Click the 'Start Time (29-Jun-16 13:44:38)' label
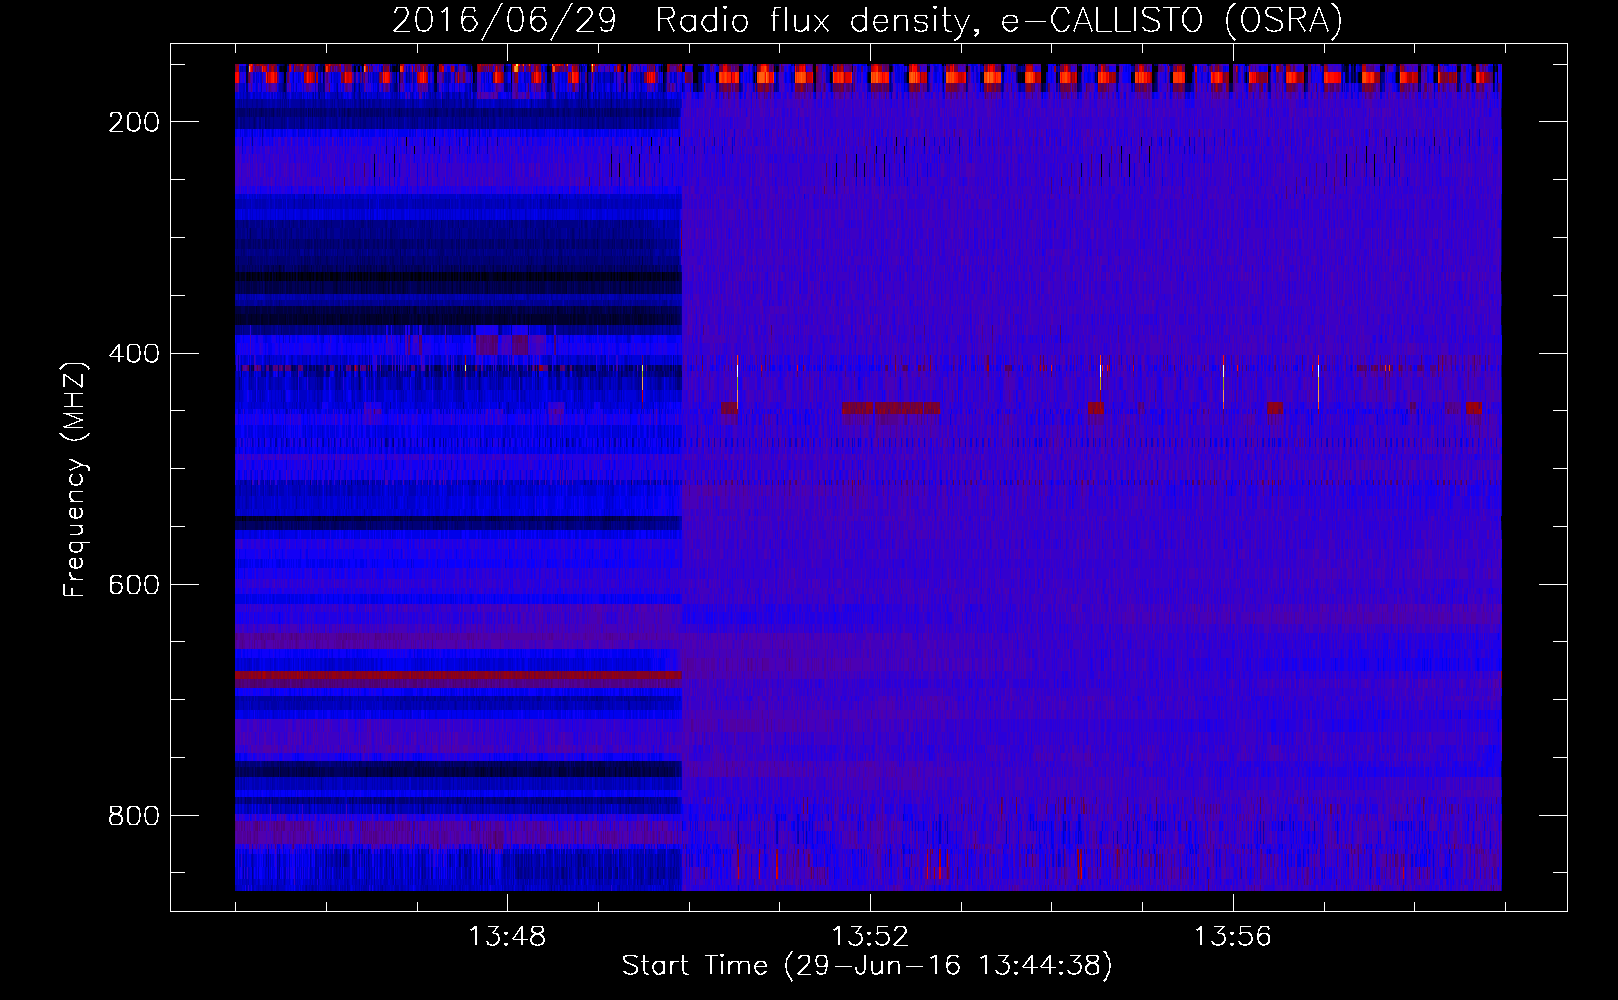 coord(867,966)
